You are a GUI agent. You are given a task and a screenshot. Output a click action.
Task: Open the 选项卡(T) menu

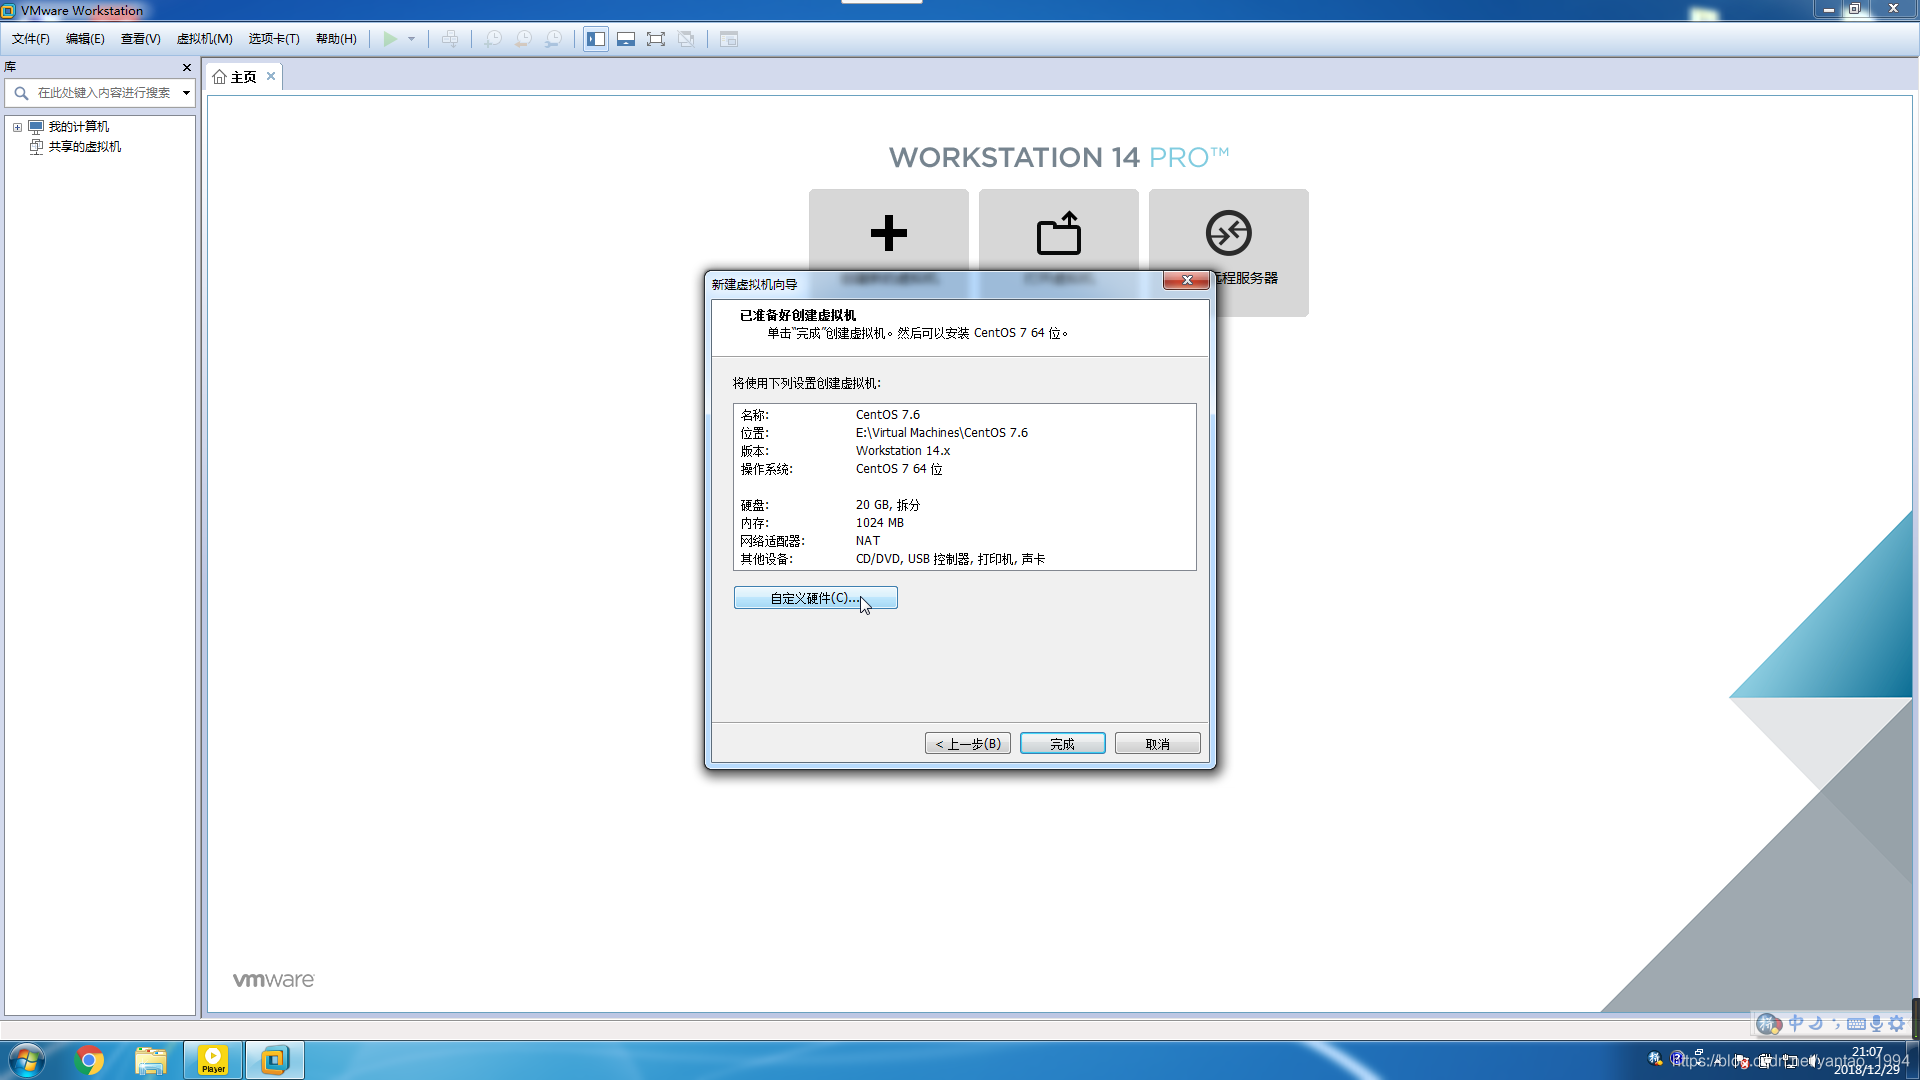(x=274, y=39)
